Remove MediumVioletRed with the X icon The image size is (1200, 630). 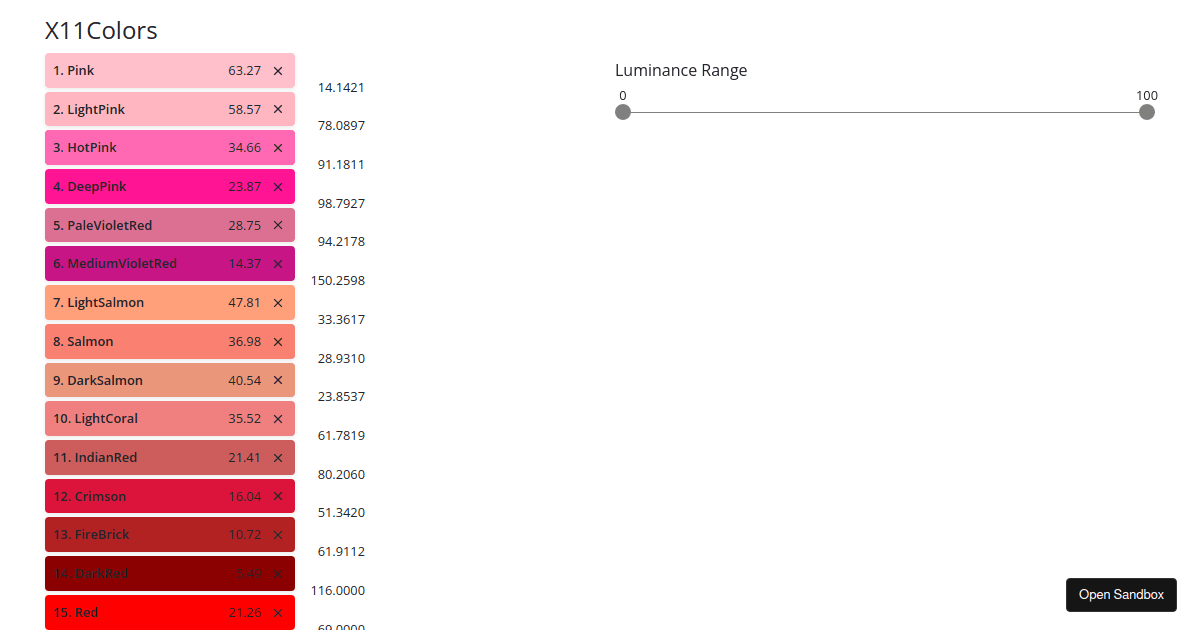tap(278, 264)
